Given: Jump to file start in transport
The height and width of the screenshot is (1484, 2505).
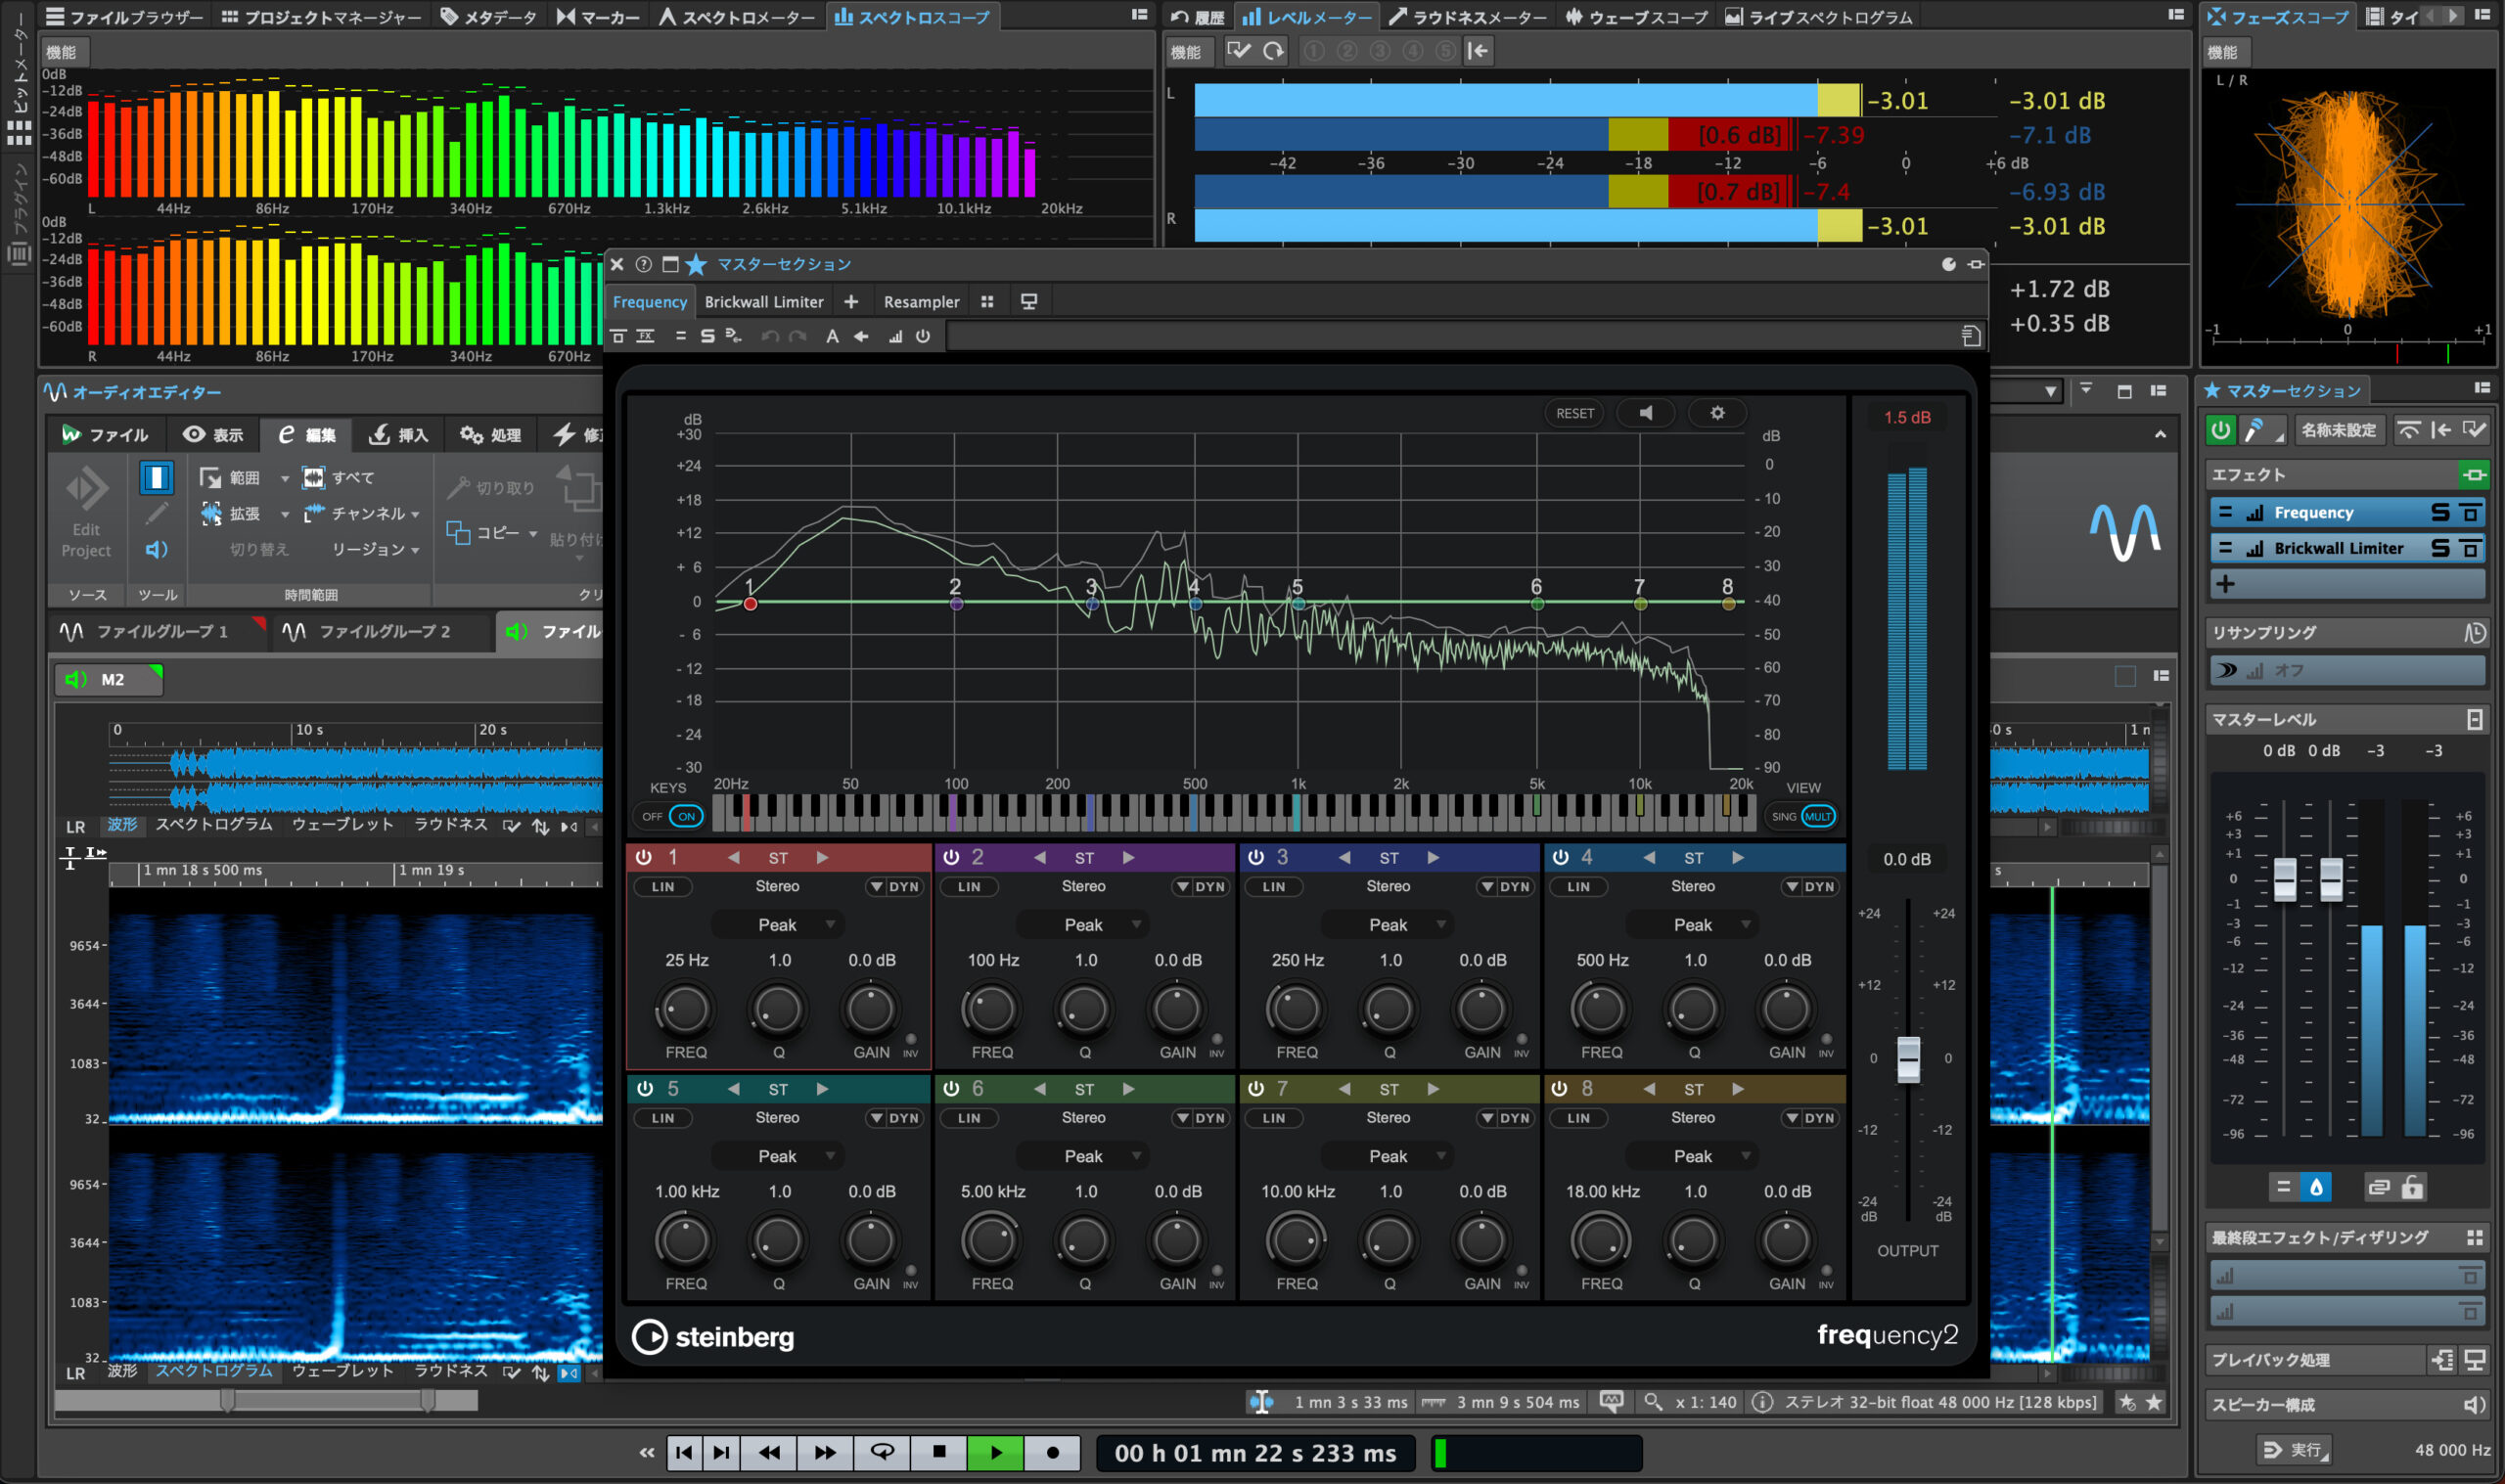Looking at the screenshot, I should [684, 1452].
